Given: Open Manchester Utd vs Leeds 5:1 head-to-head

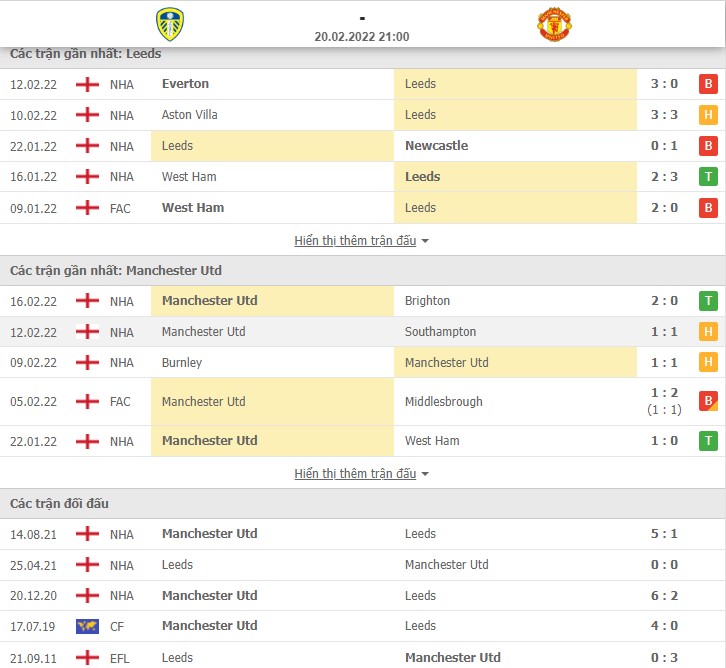Looking at the screenshot, I should click(363, 534).
